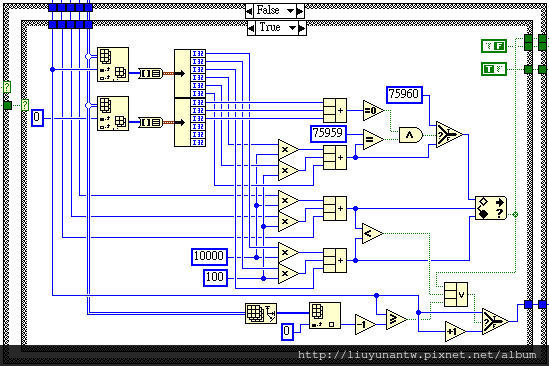Click the inner case selector terminal question mark
Image resolution: width=549 pixels, height=366 pixels.
[25, 105]
